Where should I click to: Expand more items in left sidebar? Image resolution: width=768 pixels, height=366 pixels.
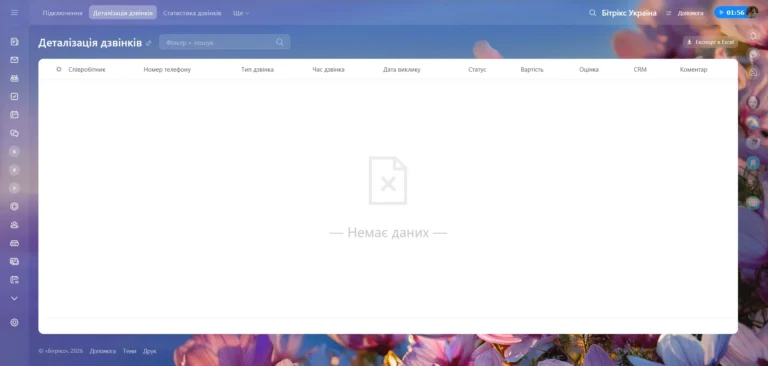point(14,298)
